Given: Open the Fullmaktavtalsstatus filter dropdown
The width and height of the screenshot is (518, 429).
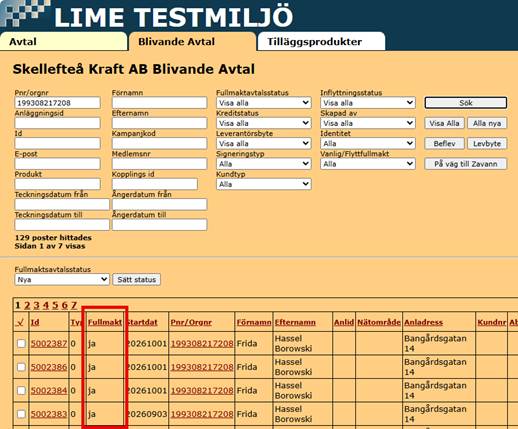Looking at the screenshot, I should pyautogui.click(x=264, y=103).
